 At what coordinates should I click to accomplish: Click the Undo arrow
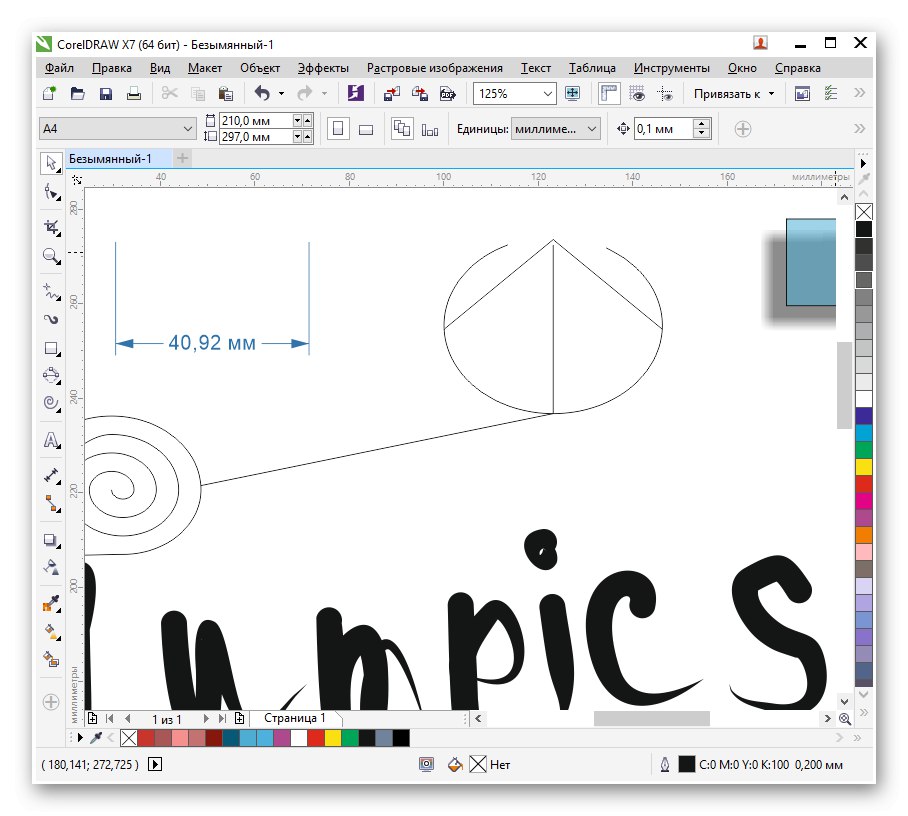coord(262,93)
